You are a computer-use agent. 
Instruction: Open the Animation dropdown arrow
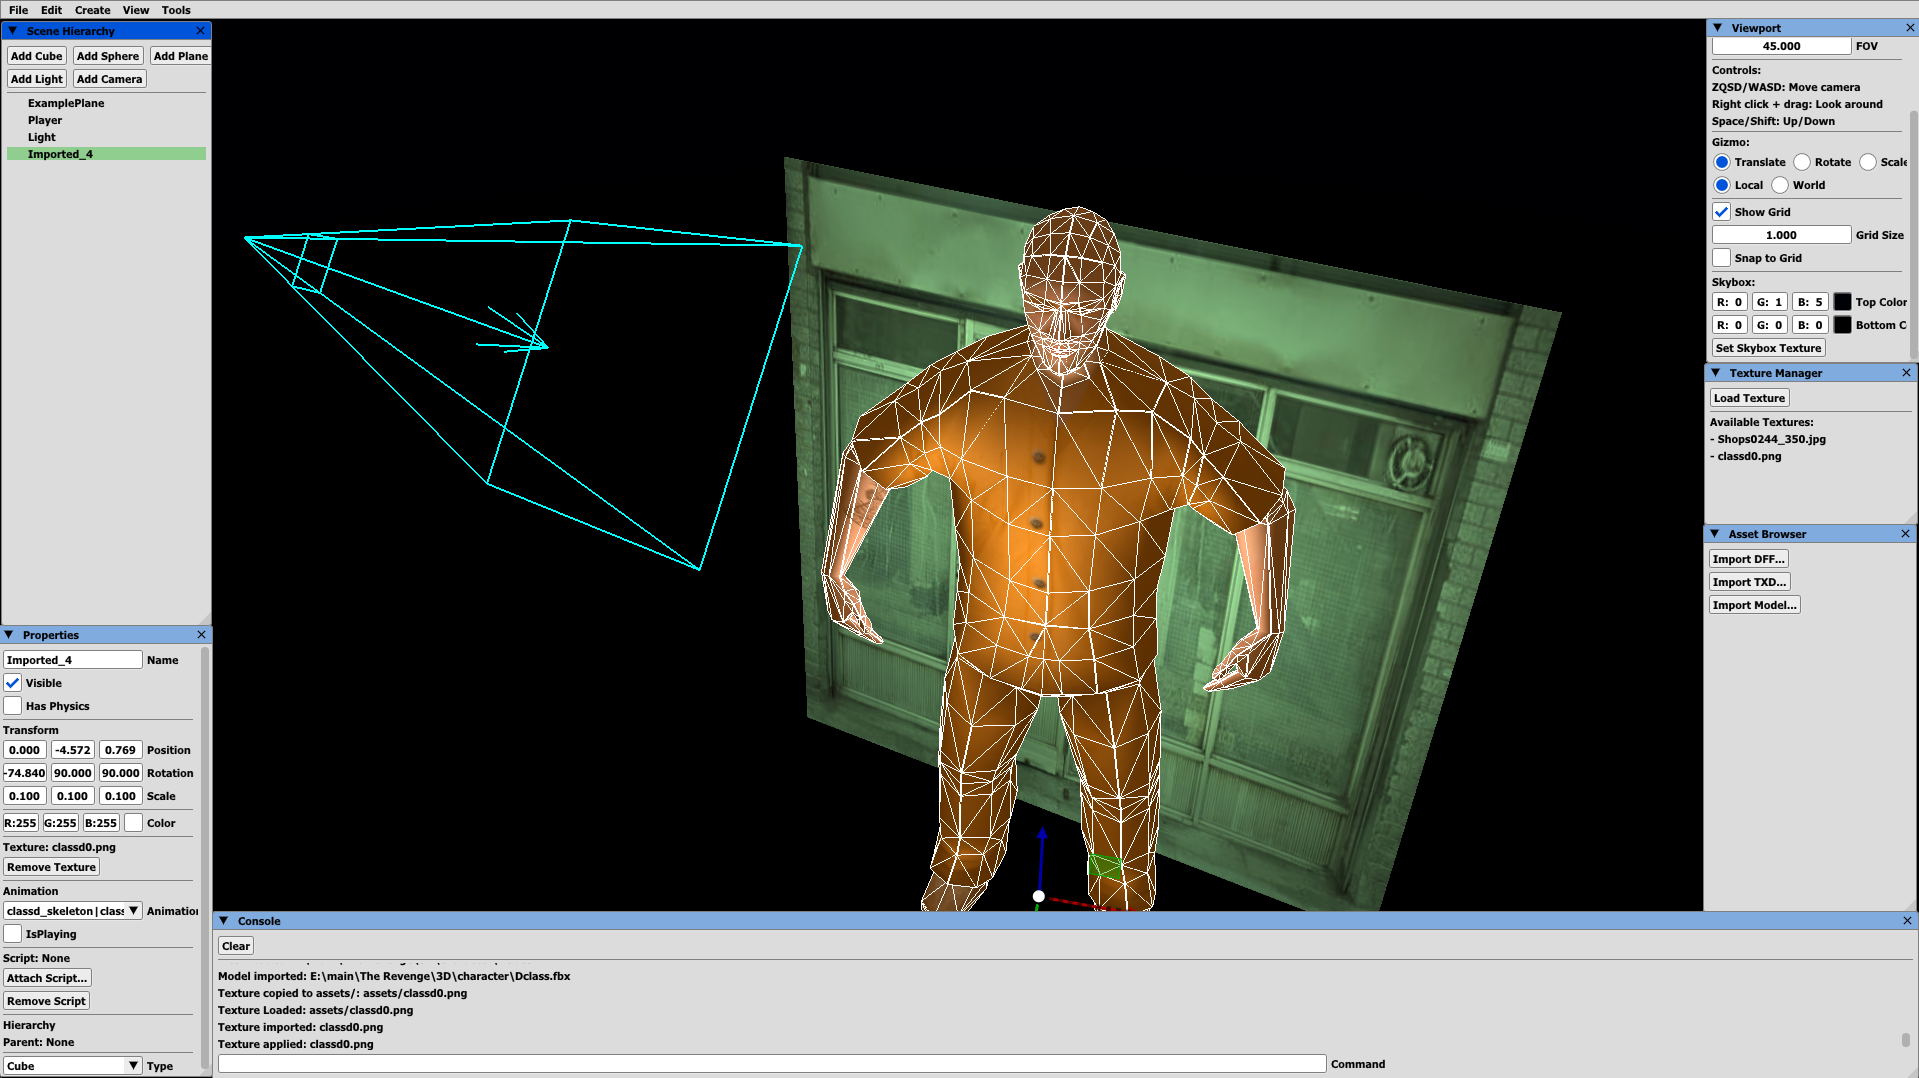point(133,911)
